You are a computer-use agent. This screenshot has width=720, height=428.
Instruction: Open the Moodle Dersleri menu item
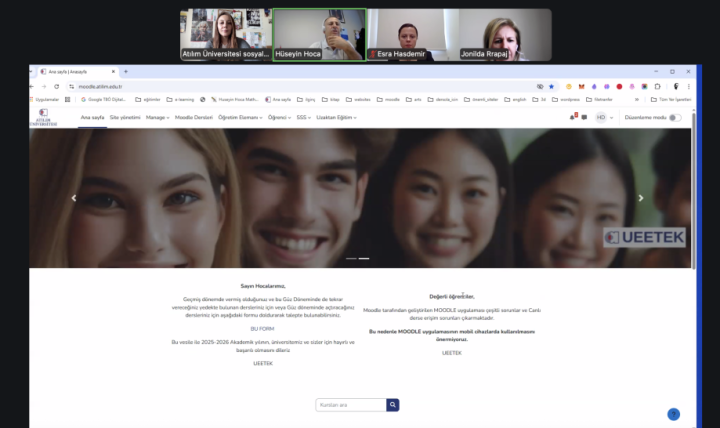point(194,117)
